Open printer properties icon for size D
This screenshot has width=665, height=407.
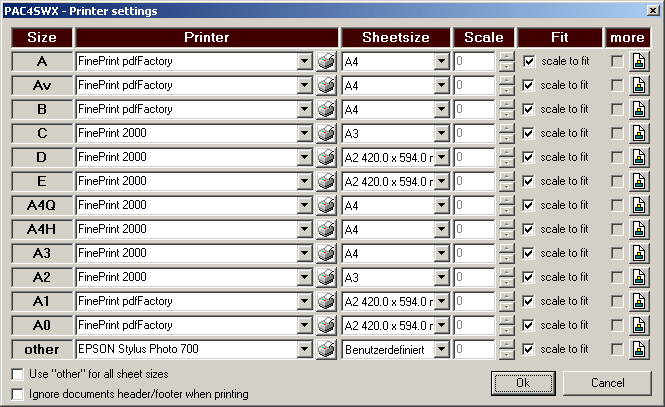pyautogui.click(x=326, y=158)
